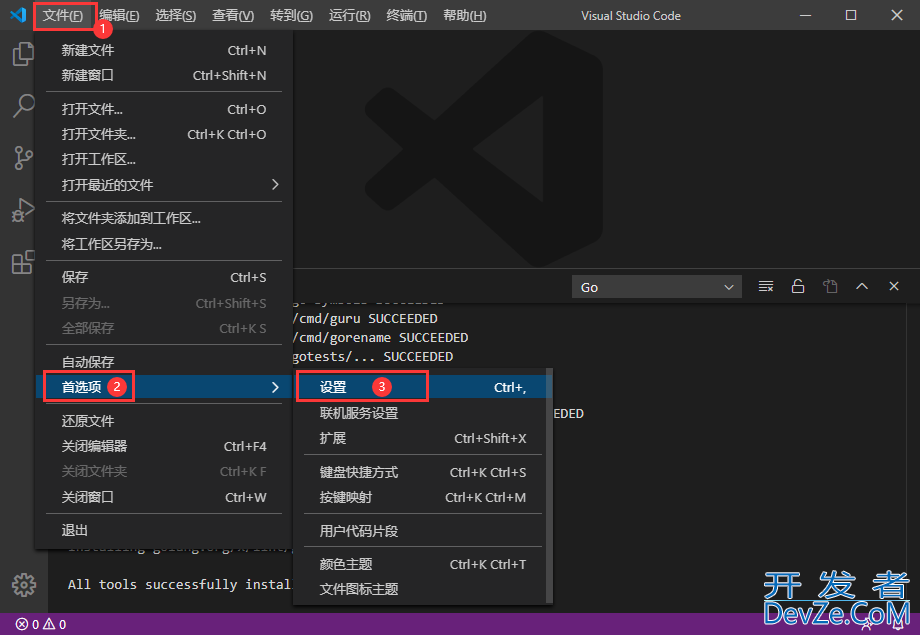This screenshot has width=920, height=635.
Task: Select 打开文件夹... menu entry
Action: tap(164, 134)
